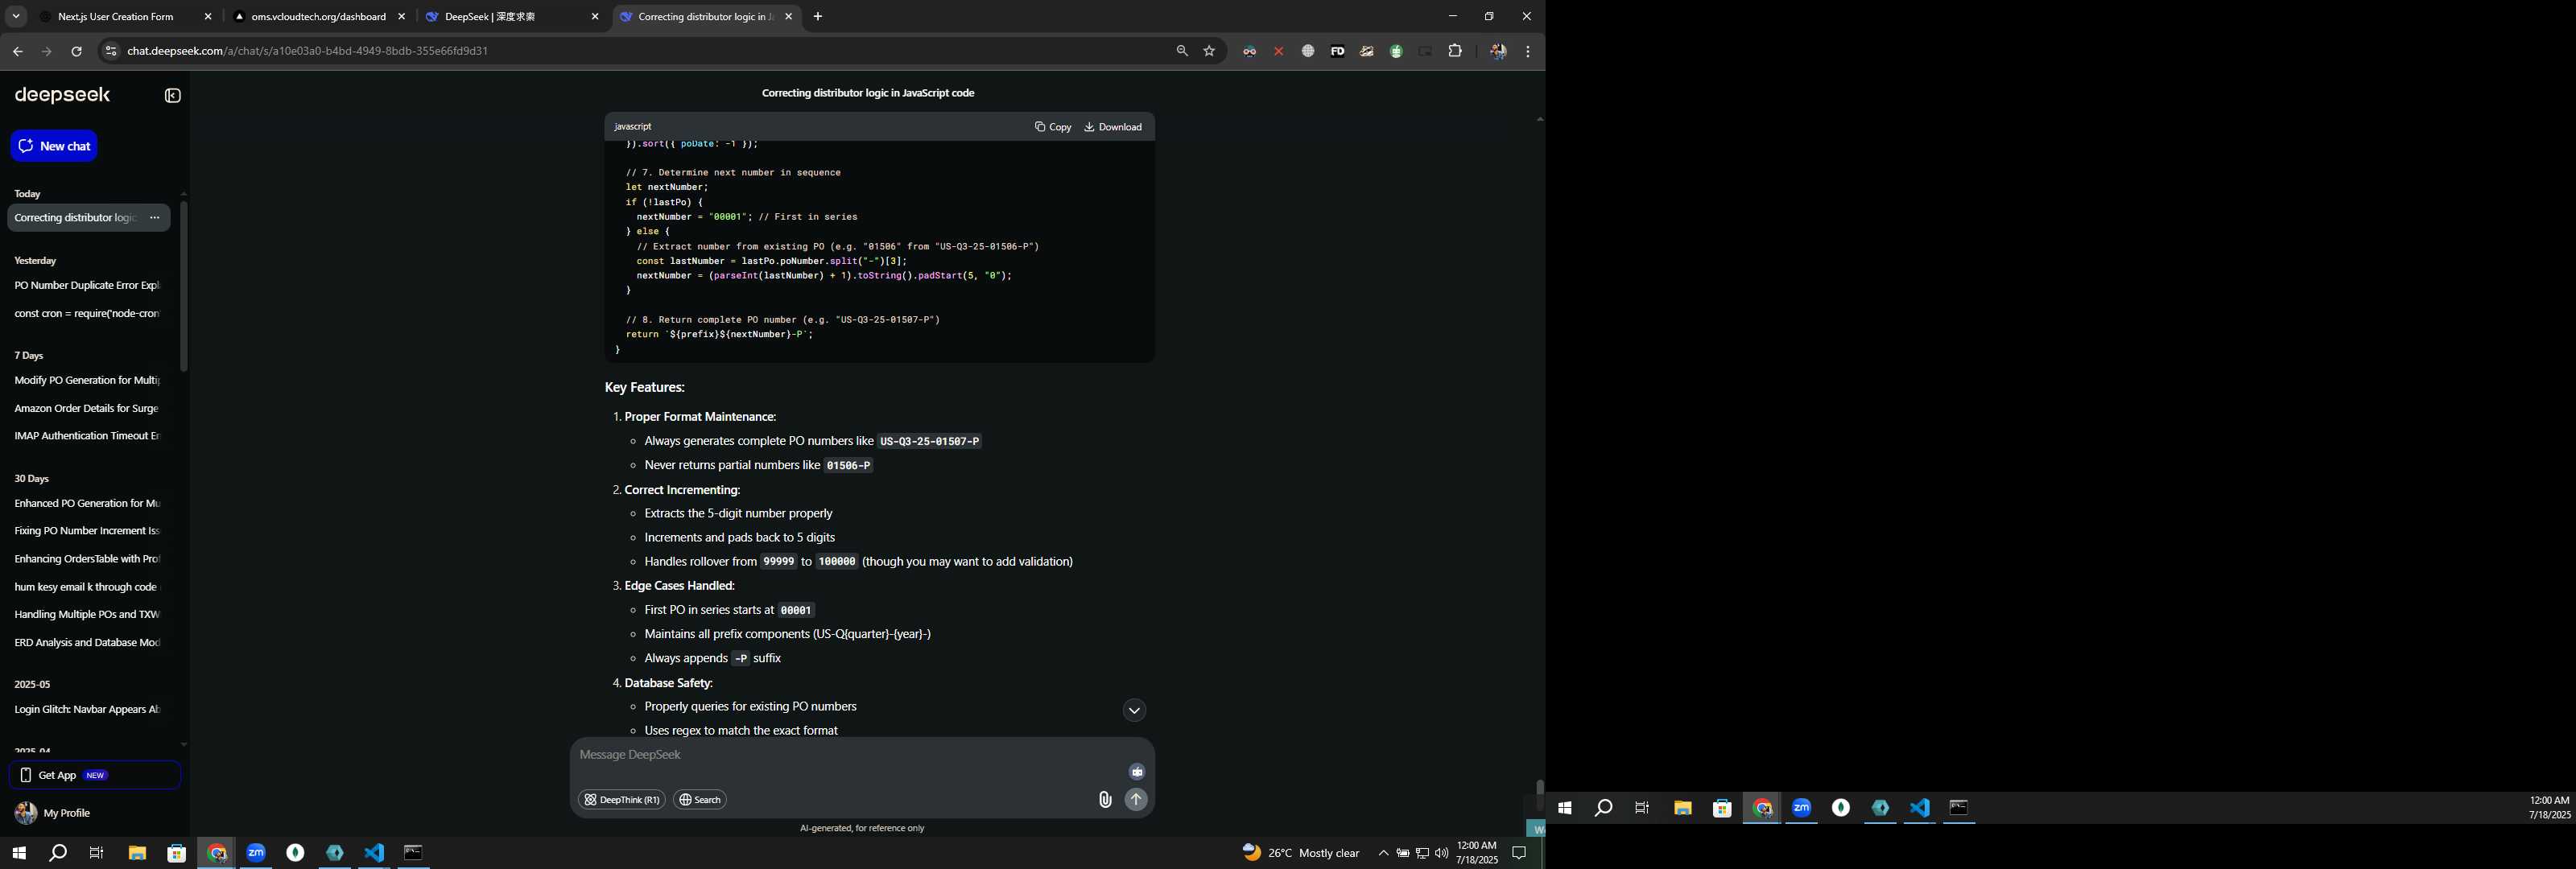View site information icon in address bar
2576x869 pixels.
(111, 52)
